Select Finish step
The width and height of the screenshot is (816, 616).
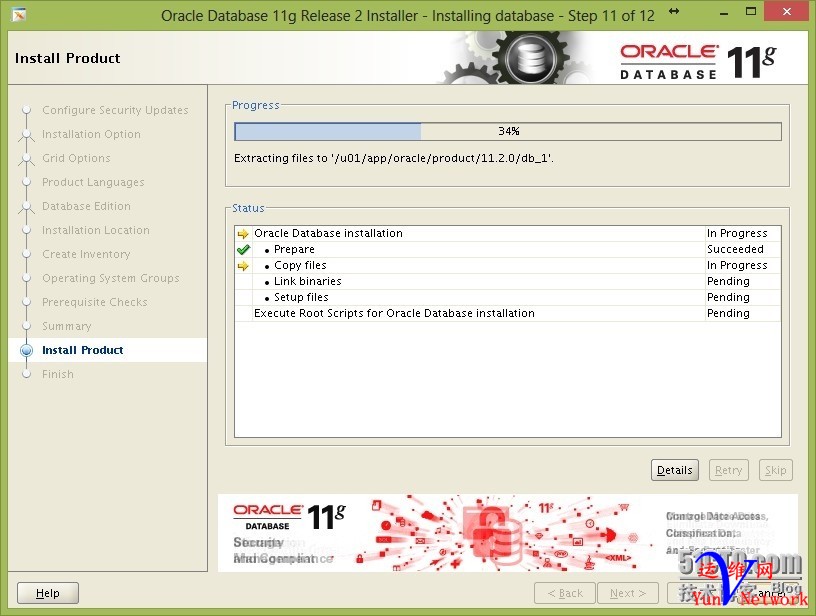coord(58,374)
